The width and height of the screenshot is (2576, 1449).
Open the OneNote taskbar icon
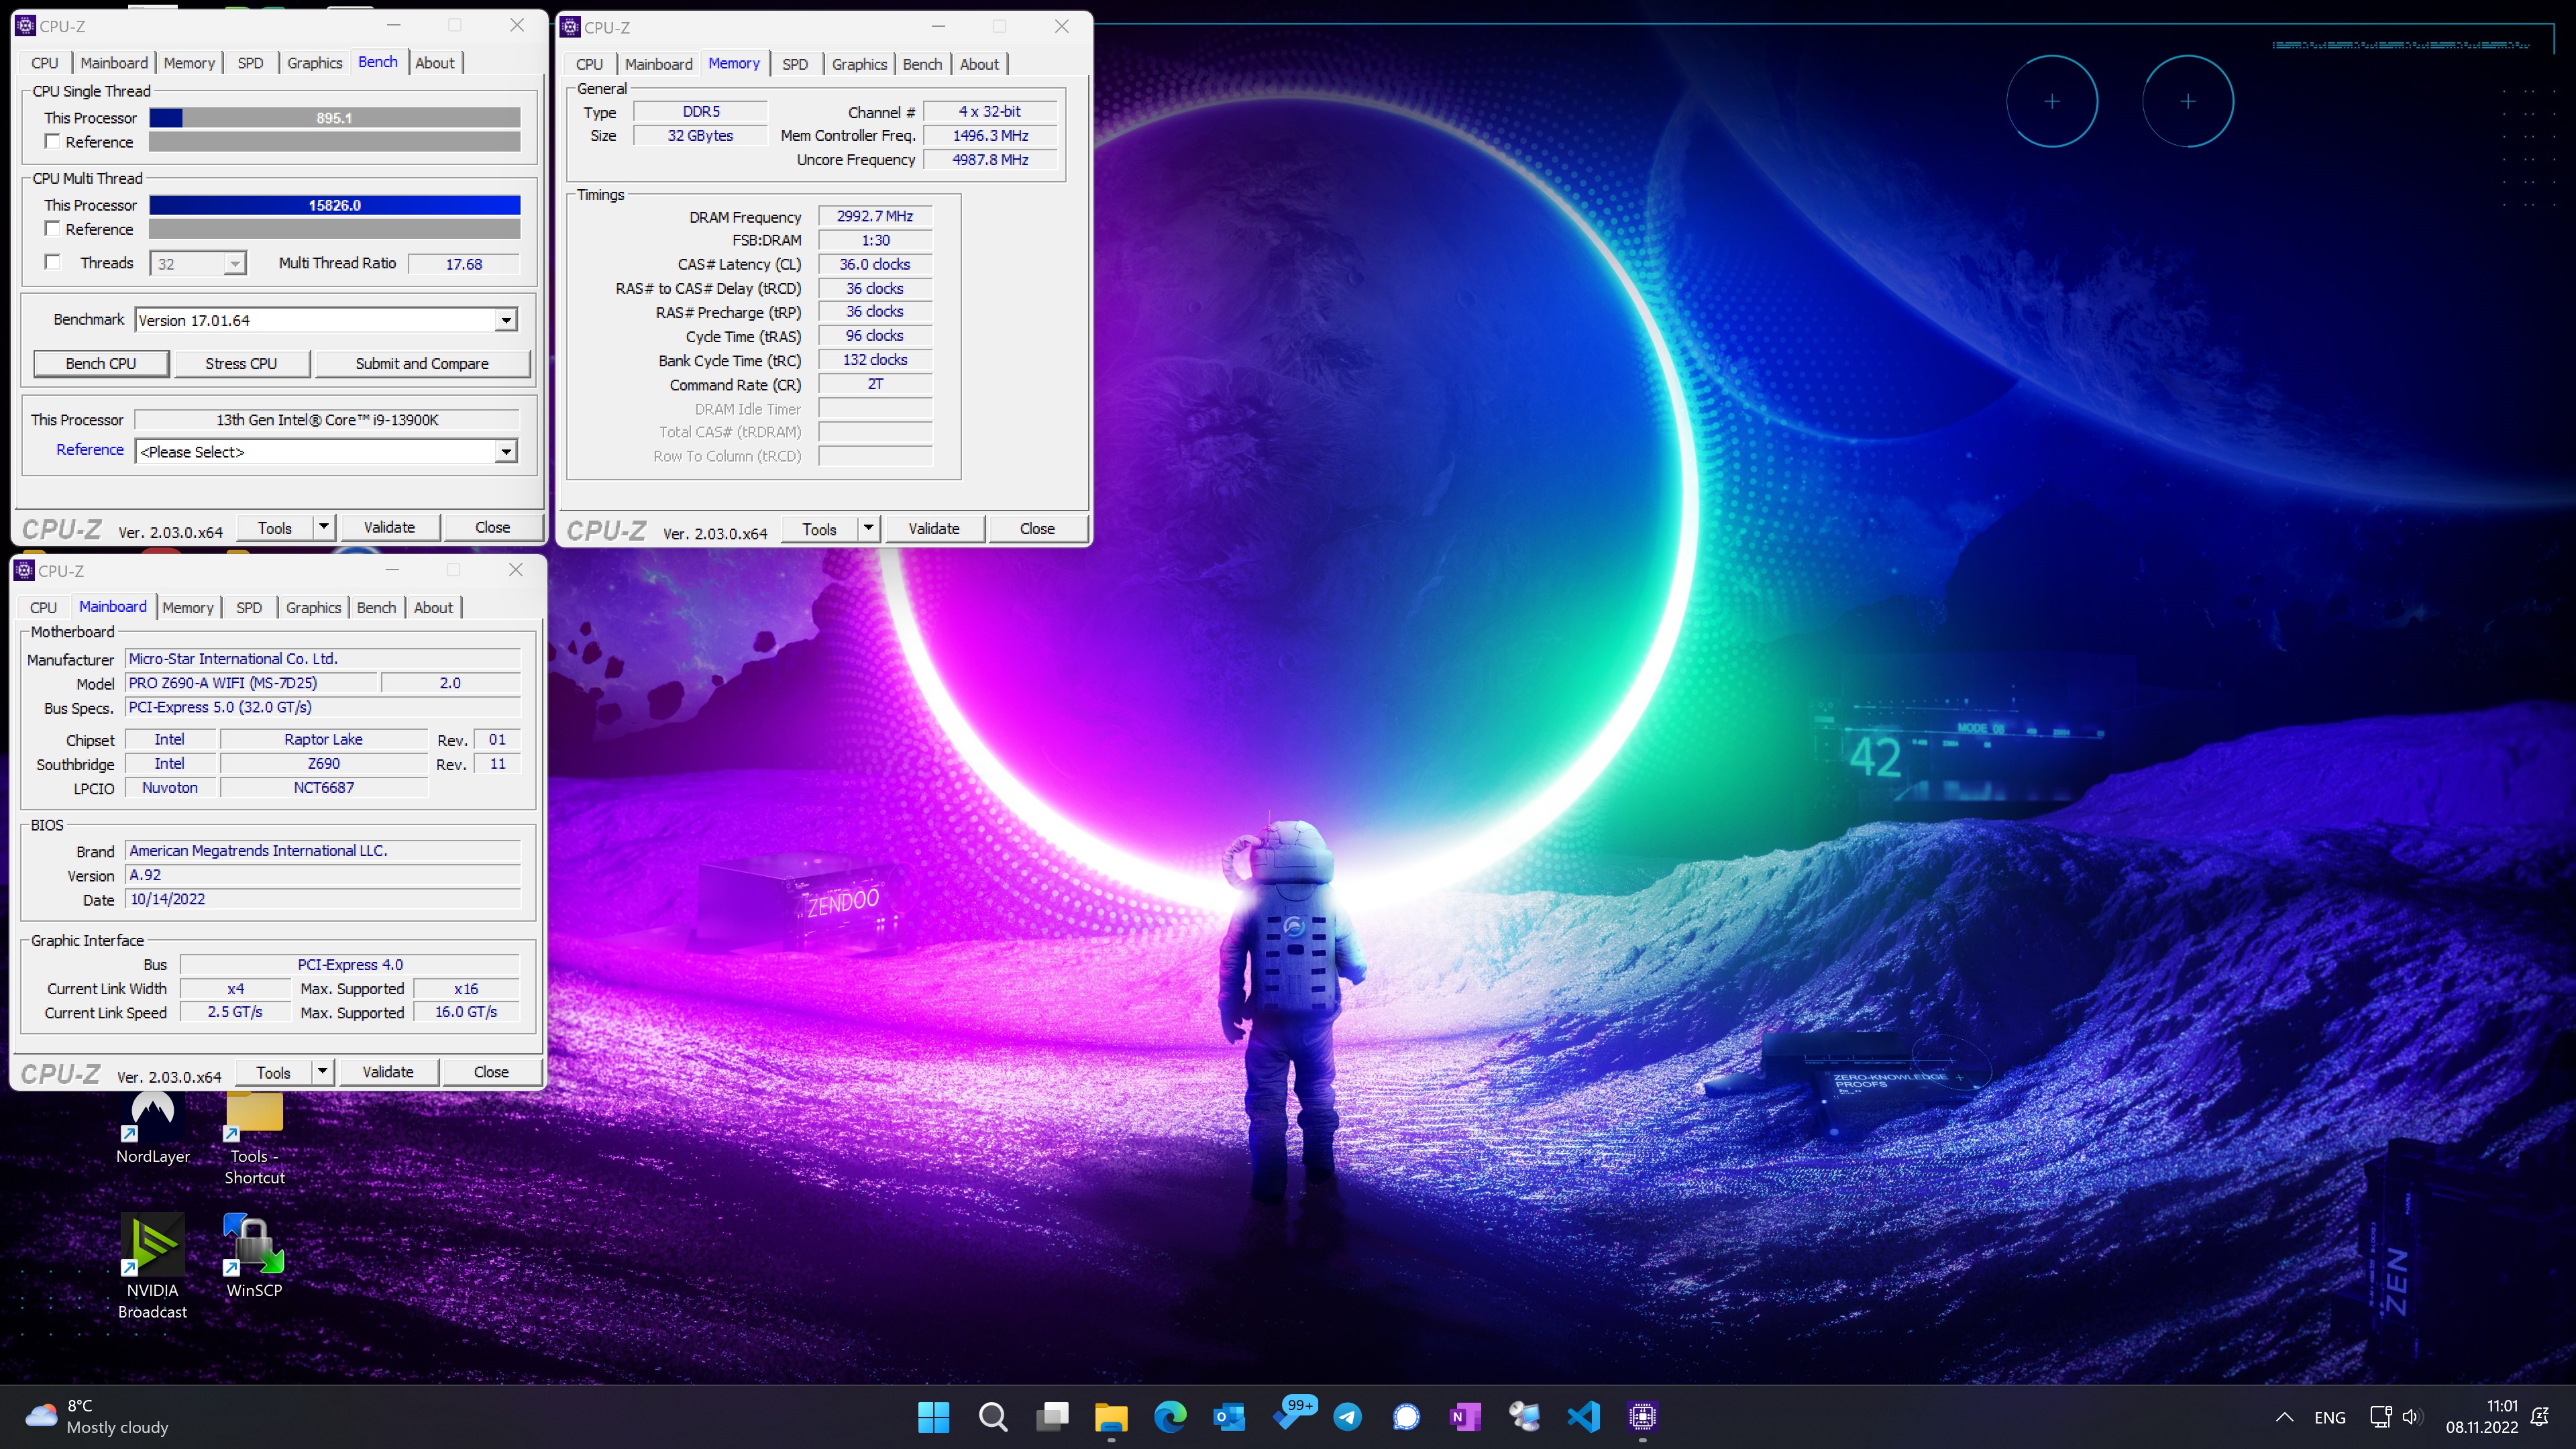1465,1416
